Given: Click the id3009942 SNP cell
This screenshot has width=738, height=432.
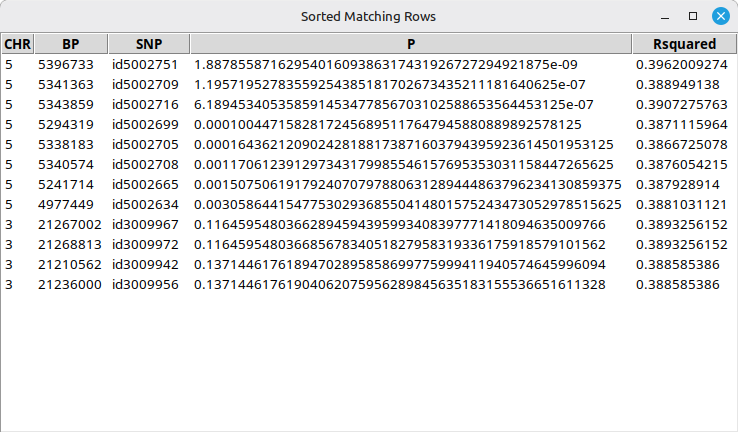Looking at the screenshot, I should click(x=145, y=264).
